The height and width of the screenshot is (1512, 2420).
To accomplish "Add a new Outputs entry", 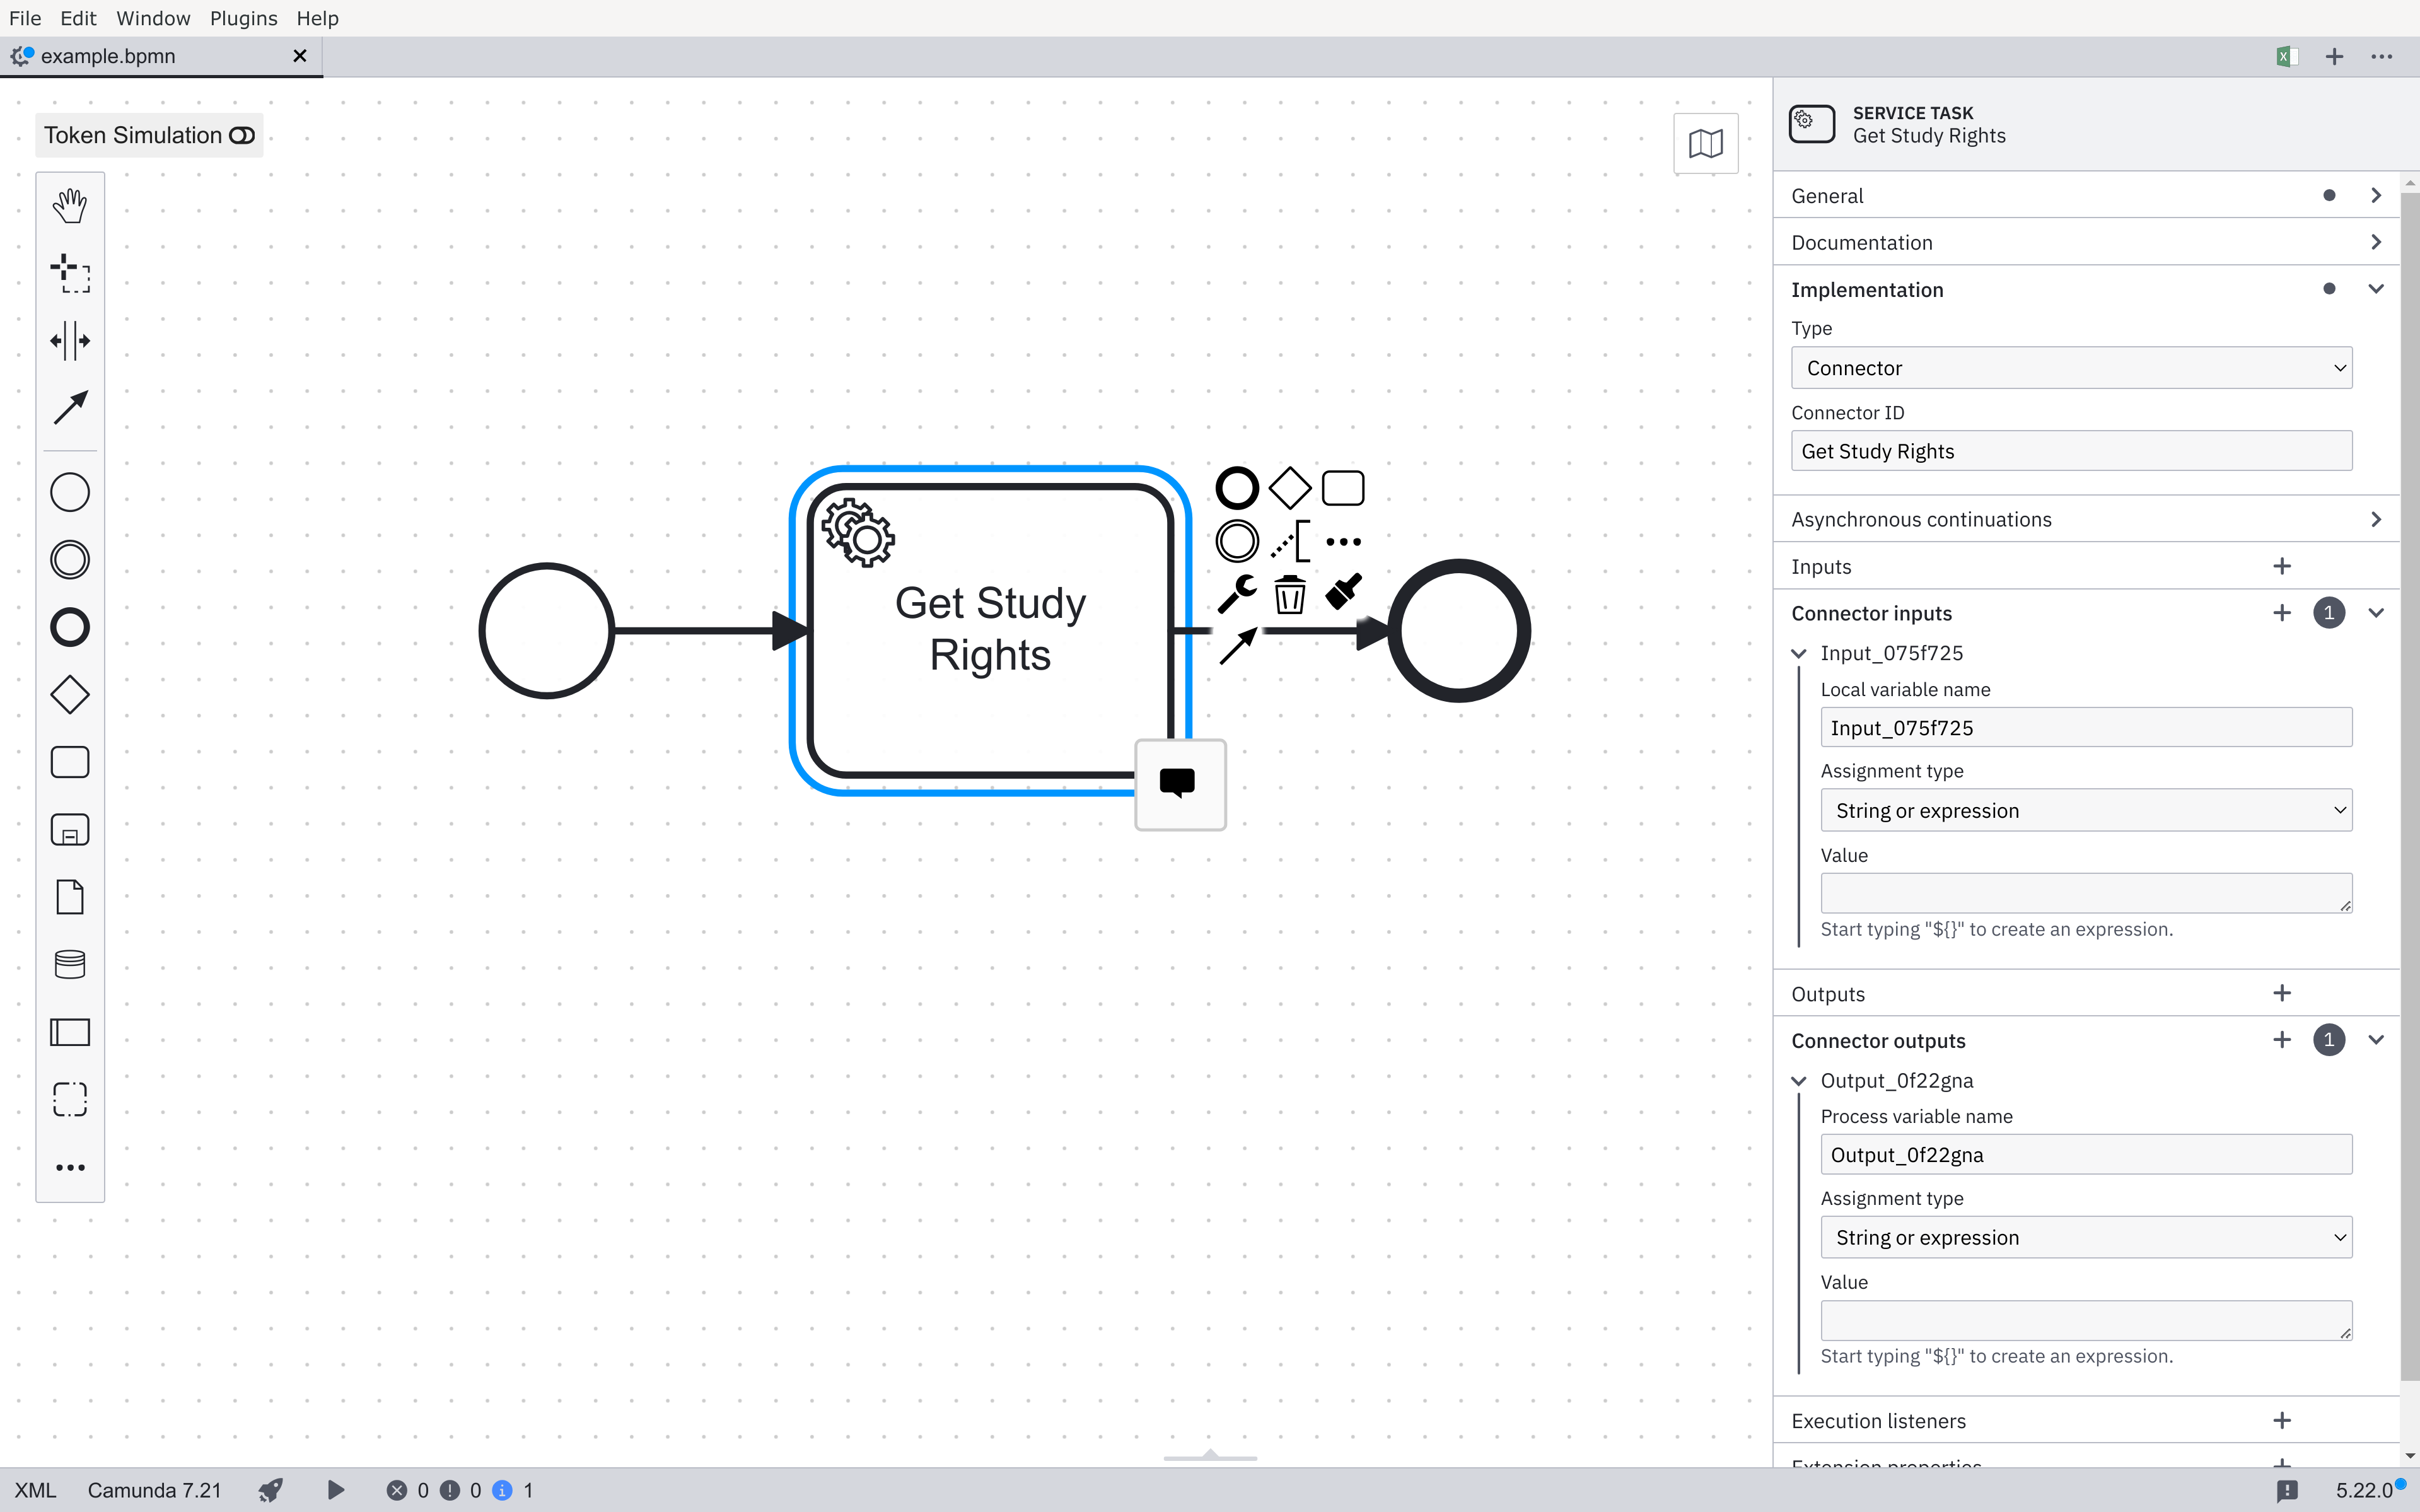I will click(x=2282, y=993).
